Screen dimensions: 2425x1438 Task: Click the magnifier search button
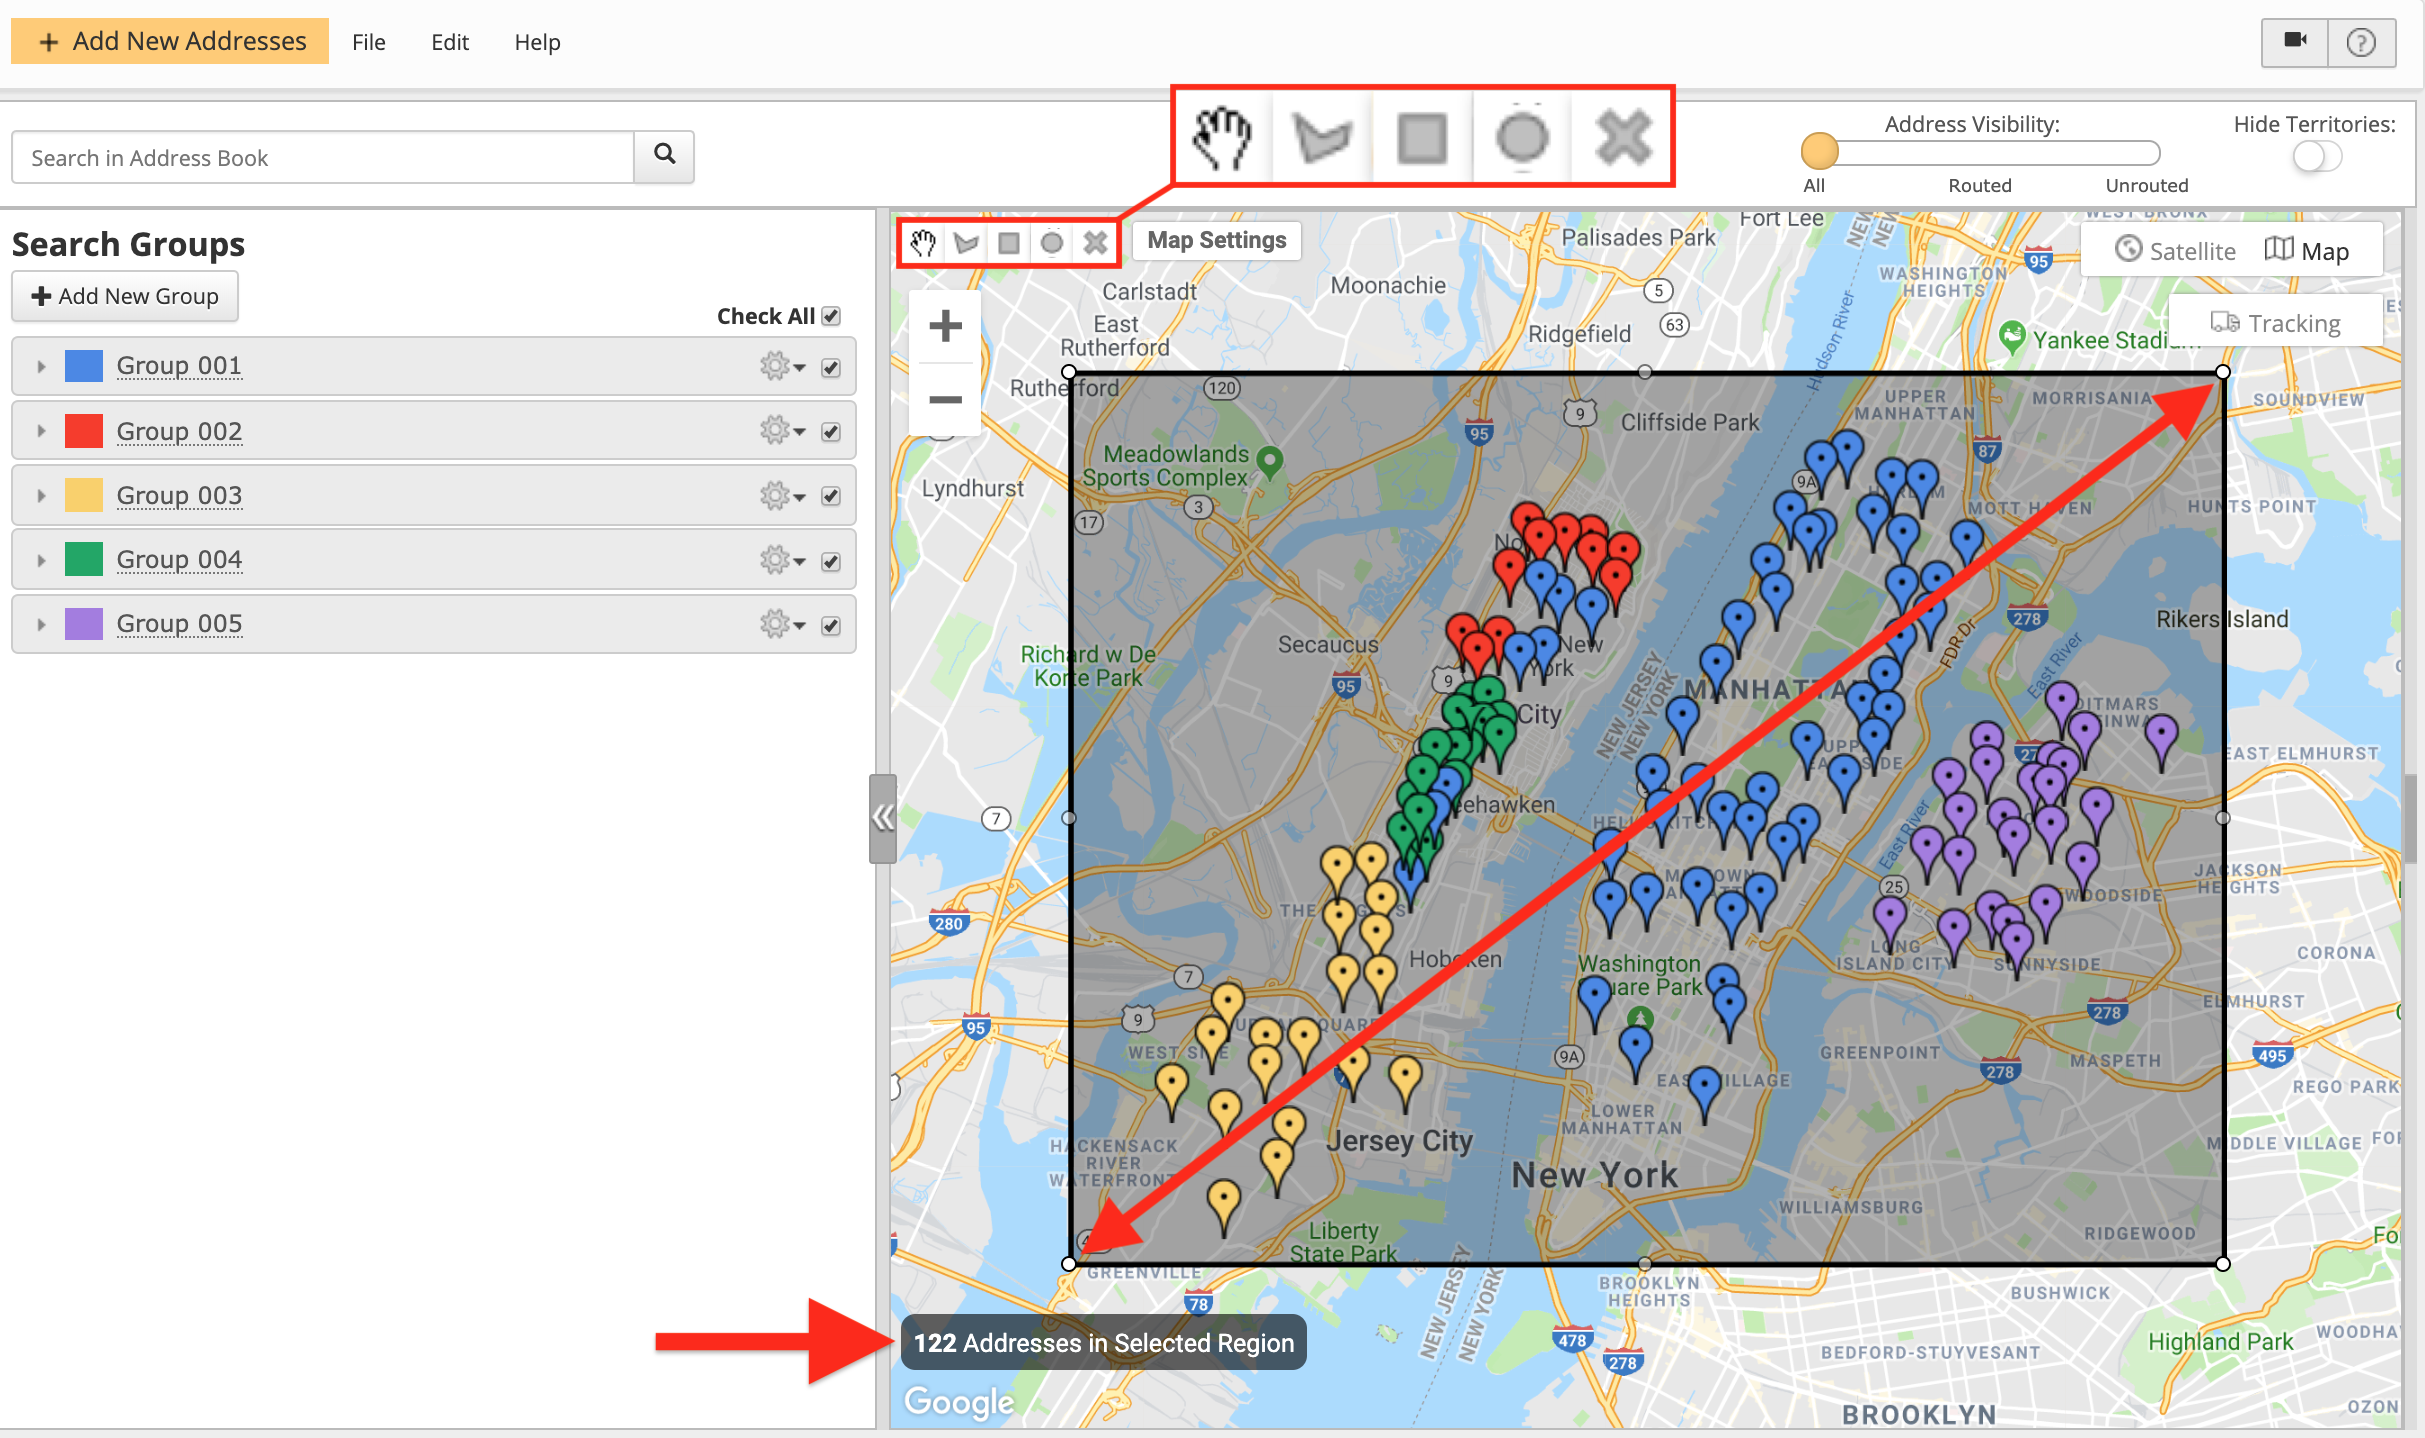(x=664, y=155)
